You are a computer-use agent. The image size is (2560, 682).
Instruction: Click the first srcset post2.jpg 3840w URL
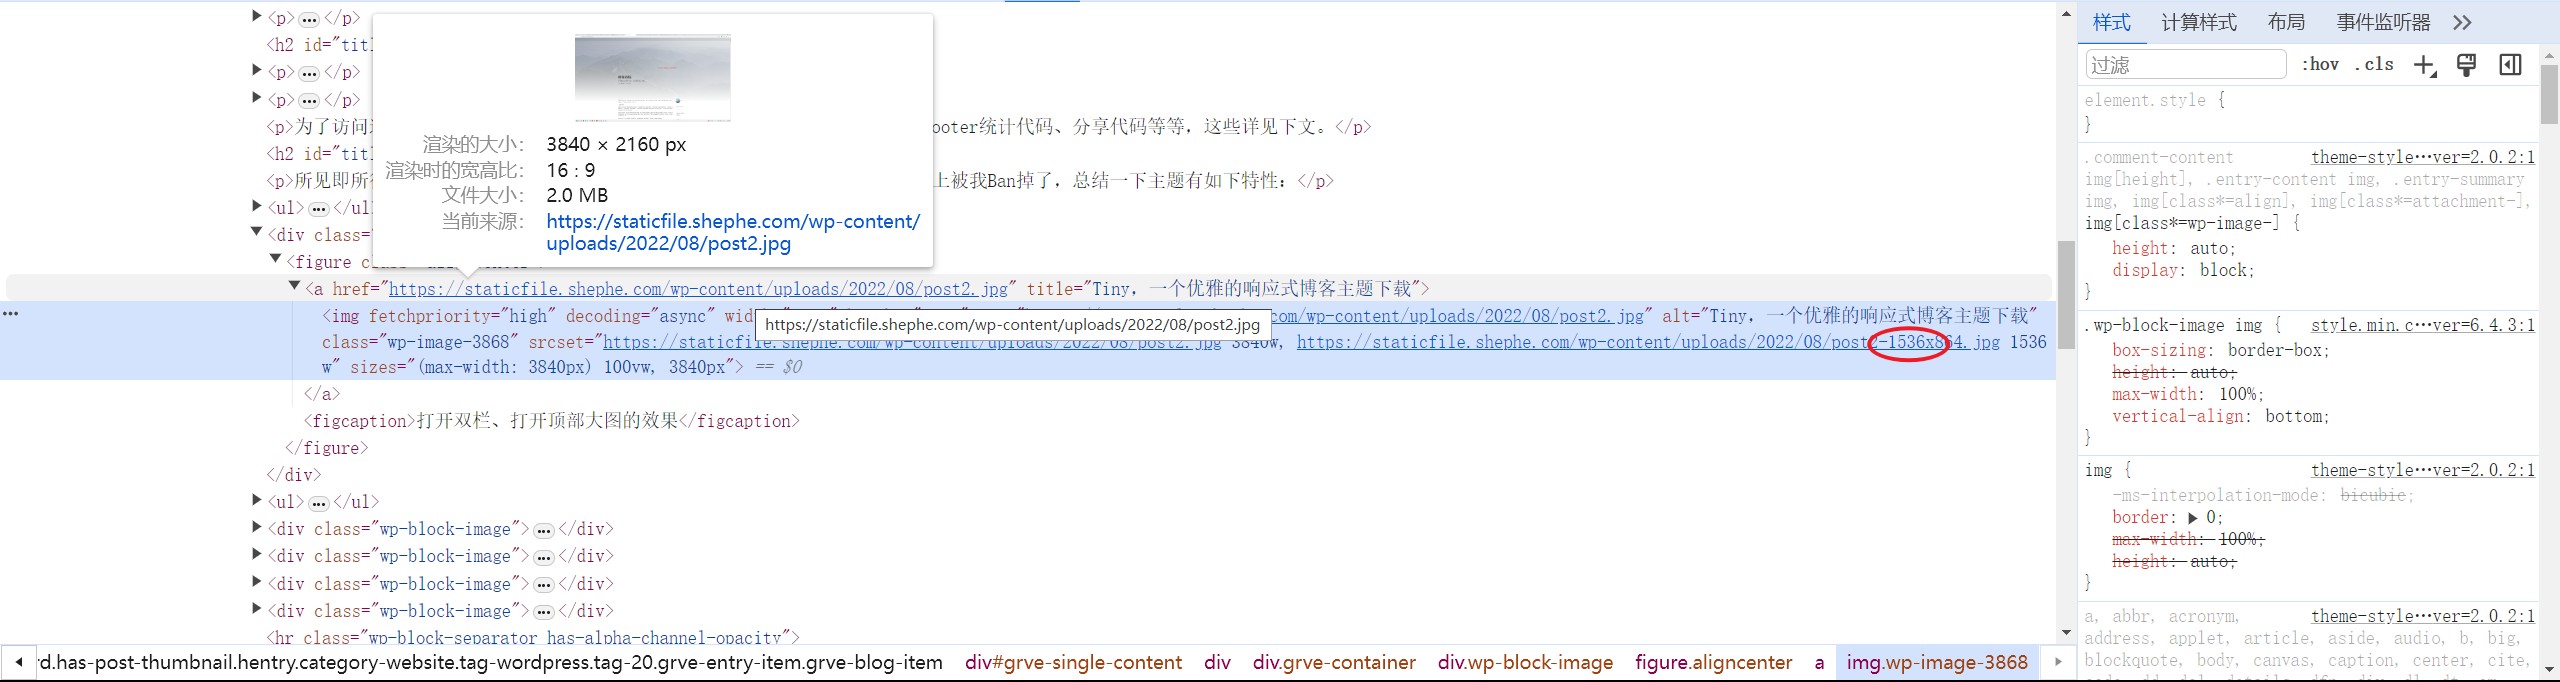[x=912, y=342]
